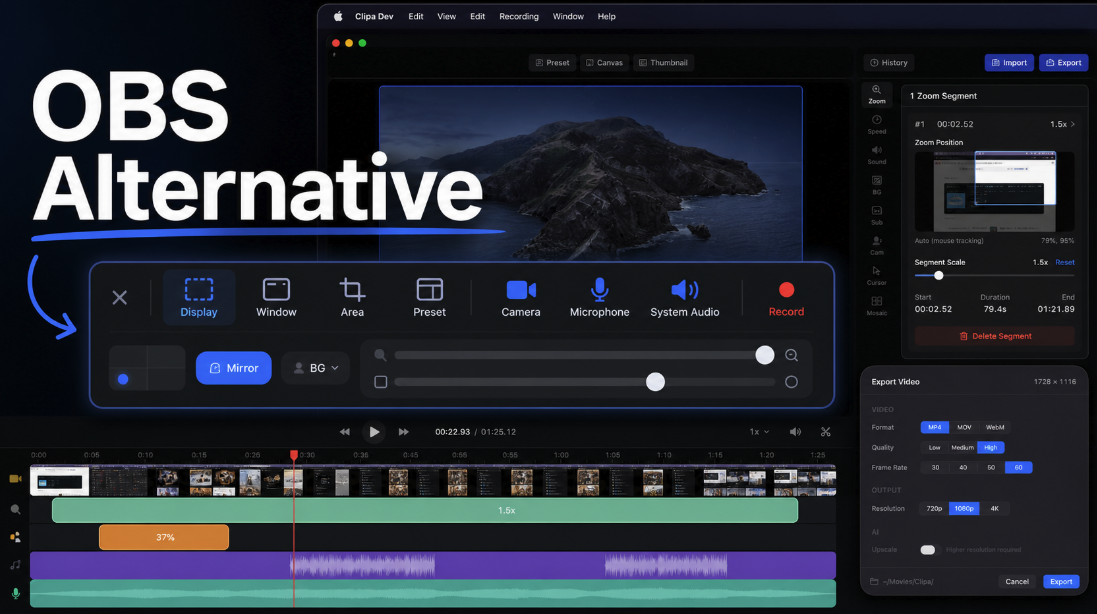Open the BG background panel in sidebar
Viewport: 1097px width, 614px height.
pos(876,185)
